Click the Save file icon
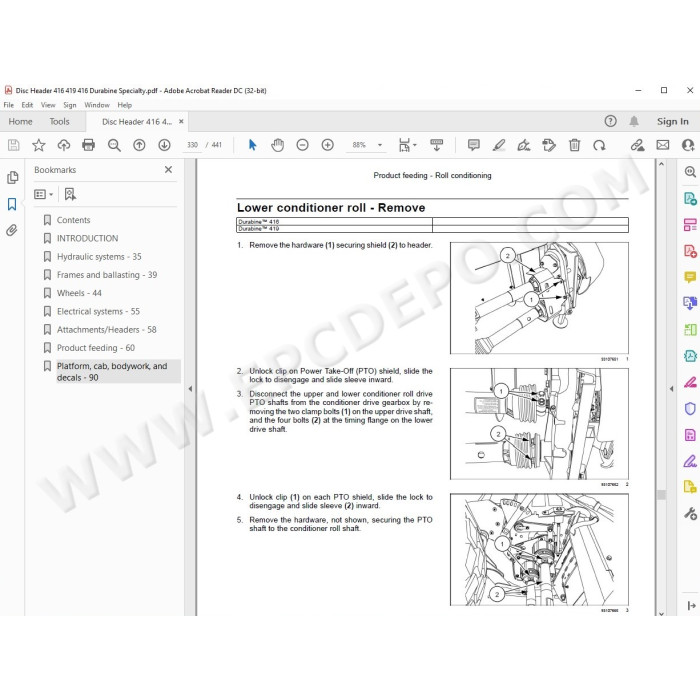This screenshot has height=700, width=700. coord(13,145)
